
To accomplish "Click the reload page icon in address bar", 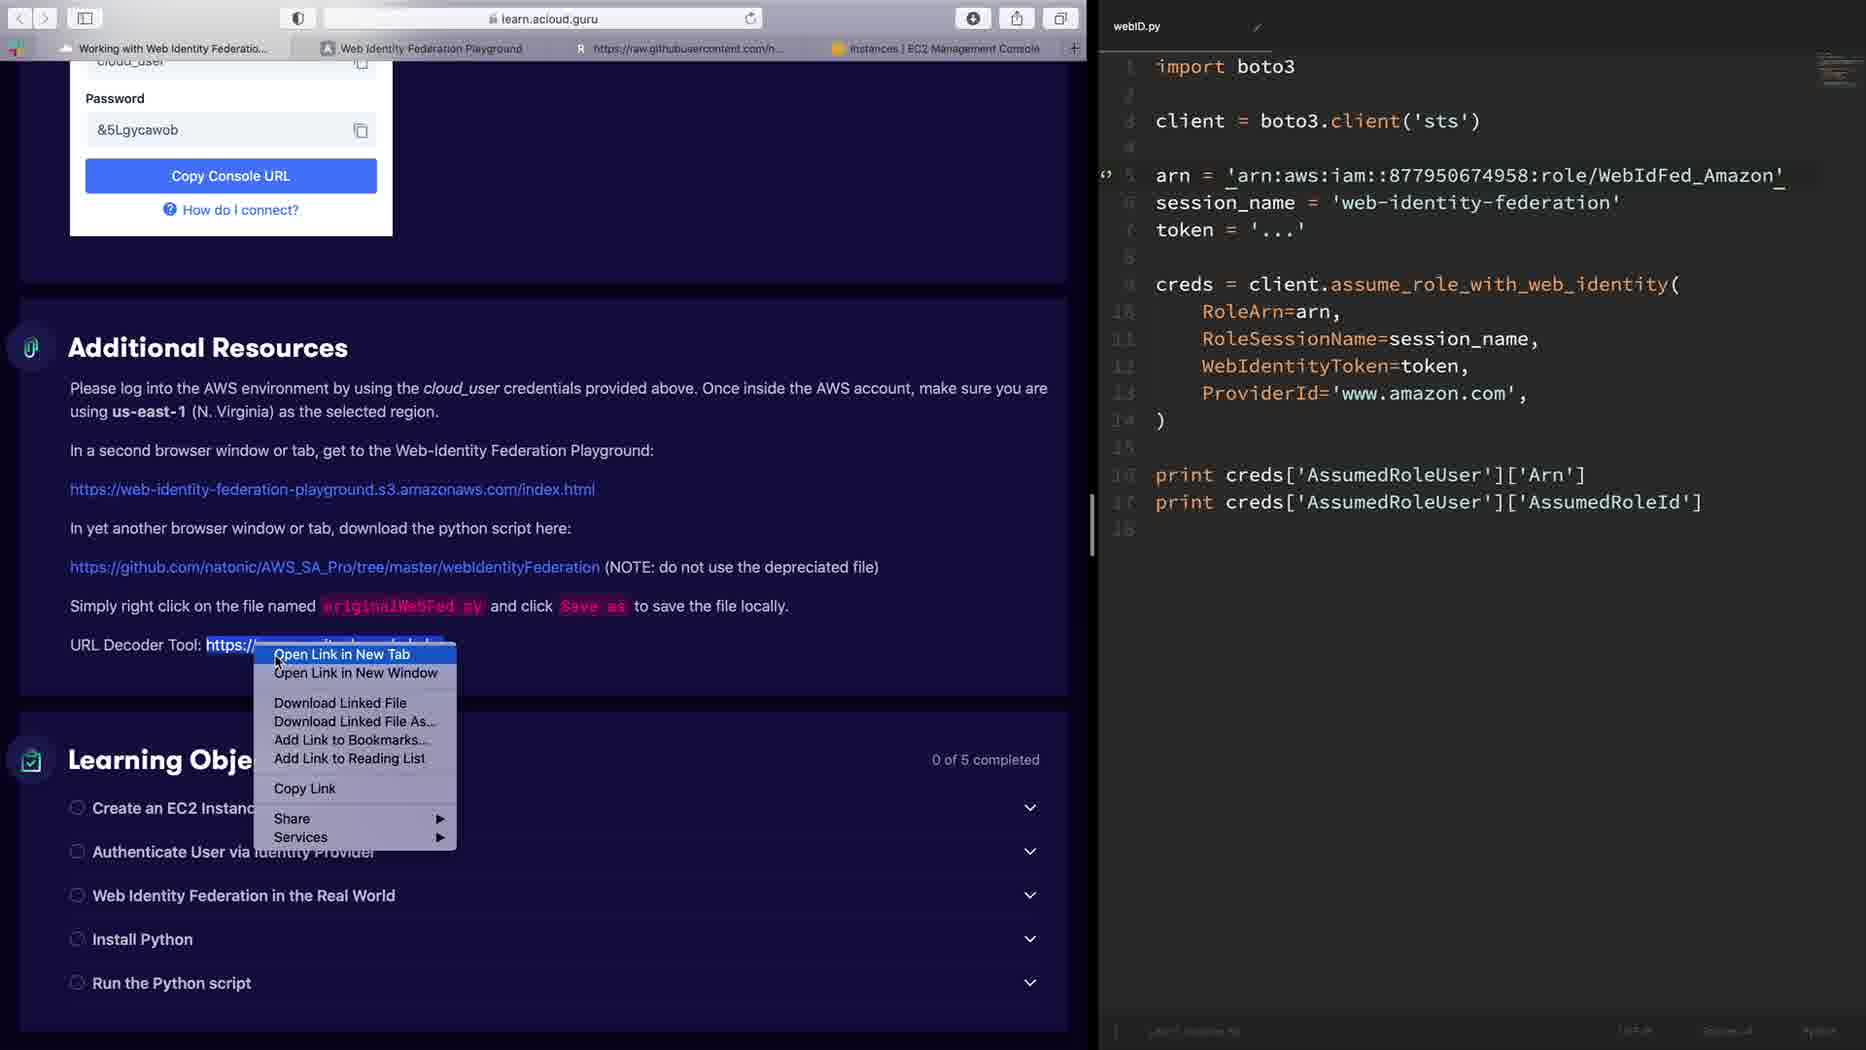I will click(750, 18).
